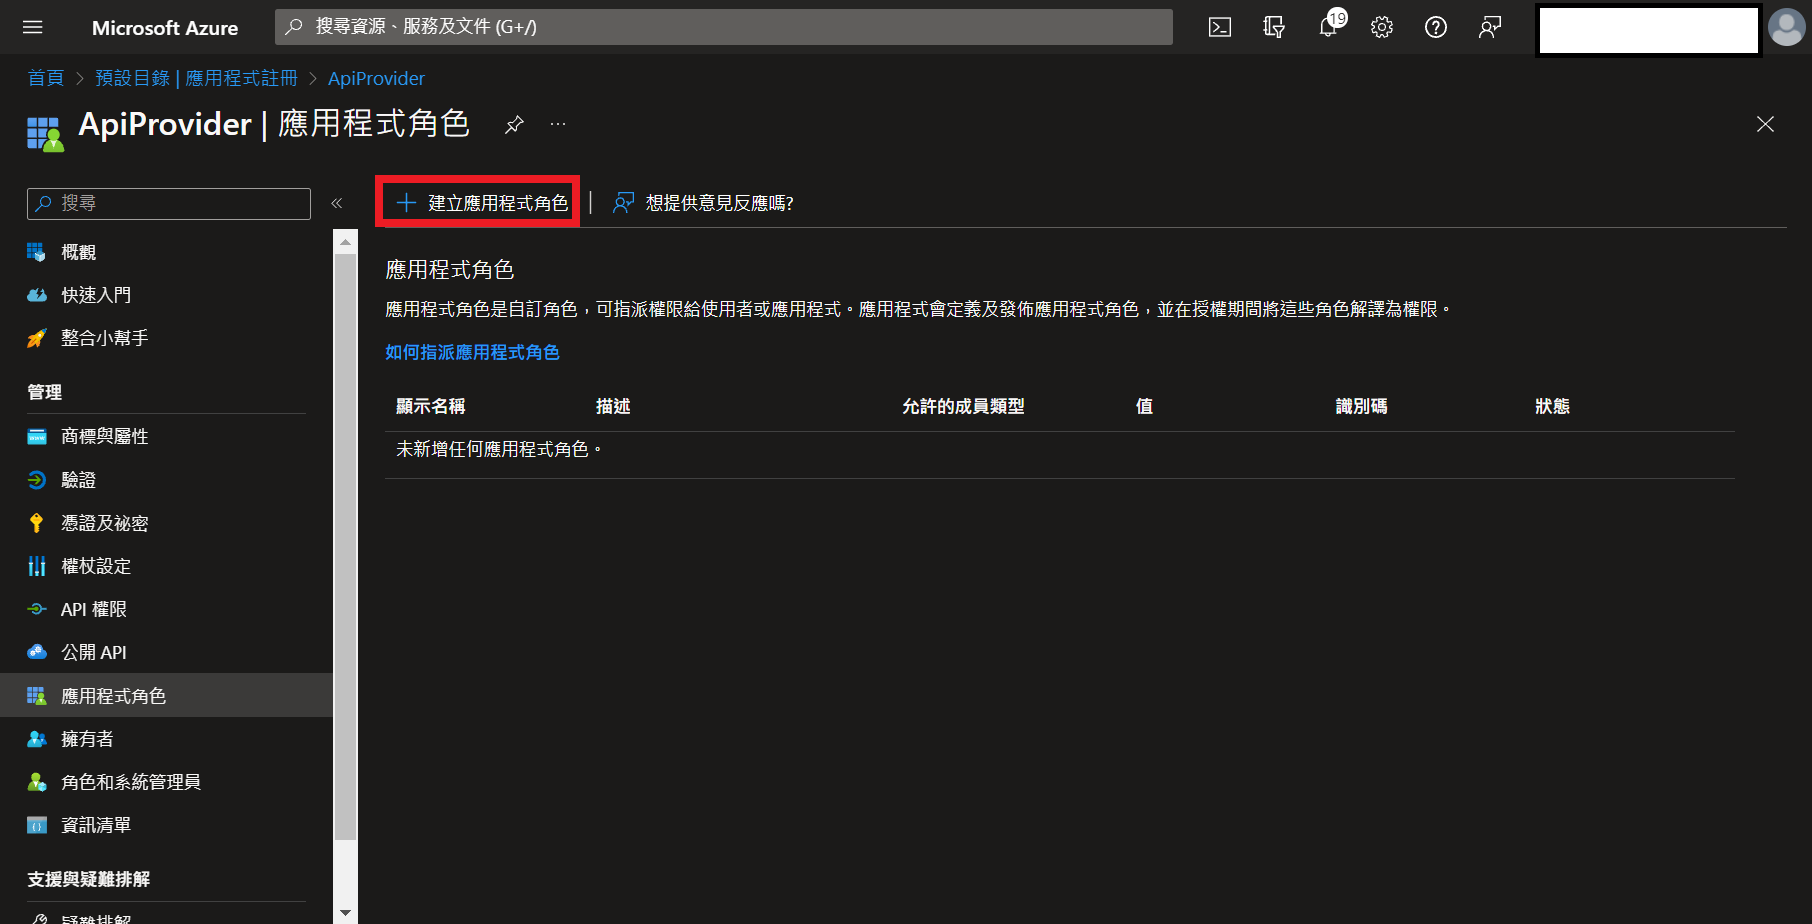Viewport: 1812px width, 924px height.
Task: Click the user account avatar
Action: pyautogui.click(x=1787, y=27)
